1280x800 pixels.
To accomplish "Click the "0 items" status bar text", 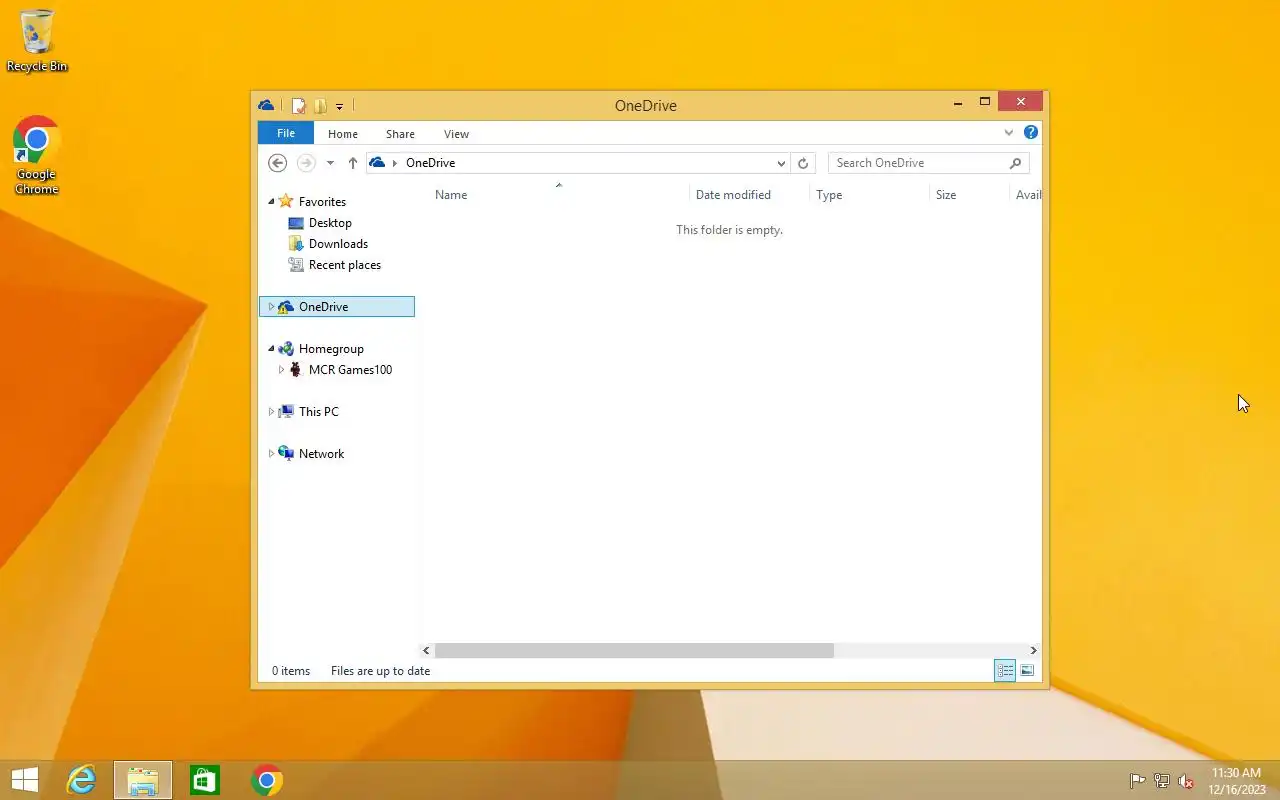I will (x=291, y=671).
